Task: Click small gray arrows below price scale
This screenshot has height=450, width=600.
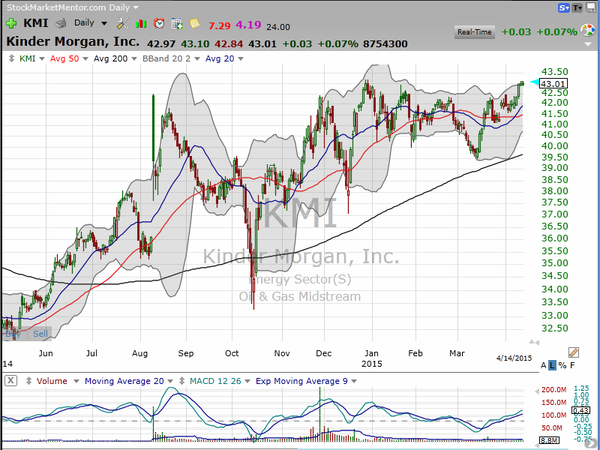Action: pyautogui.click(x=534, y=342)
